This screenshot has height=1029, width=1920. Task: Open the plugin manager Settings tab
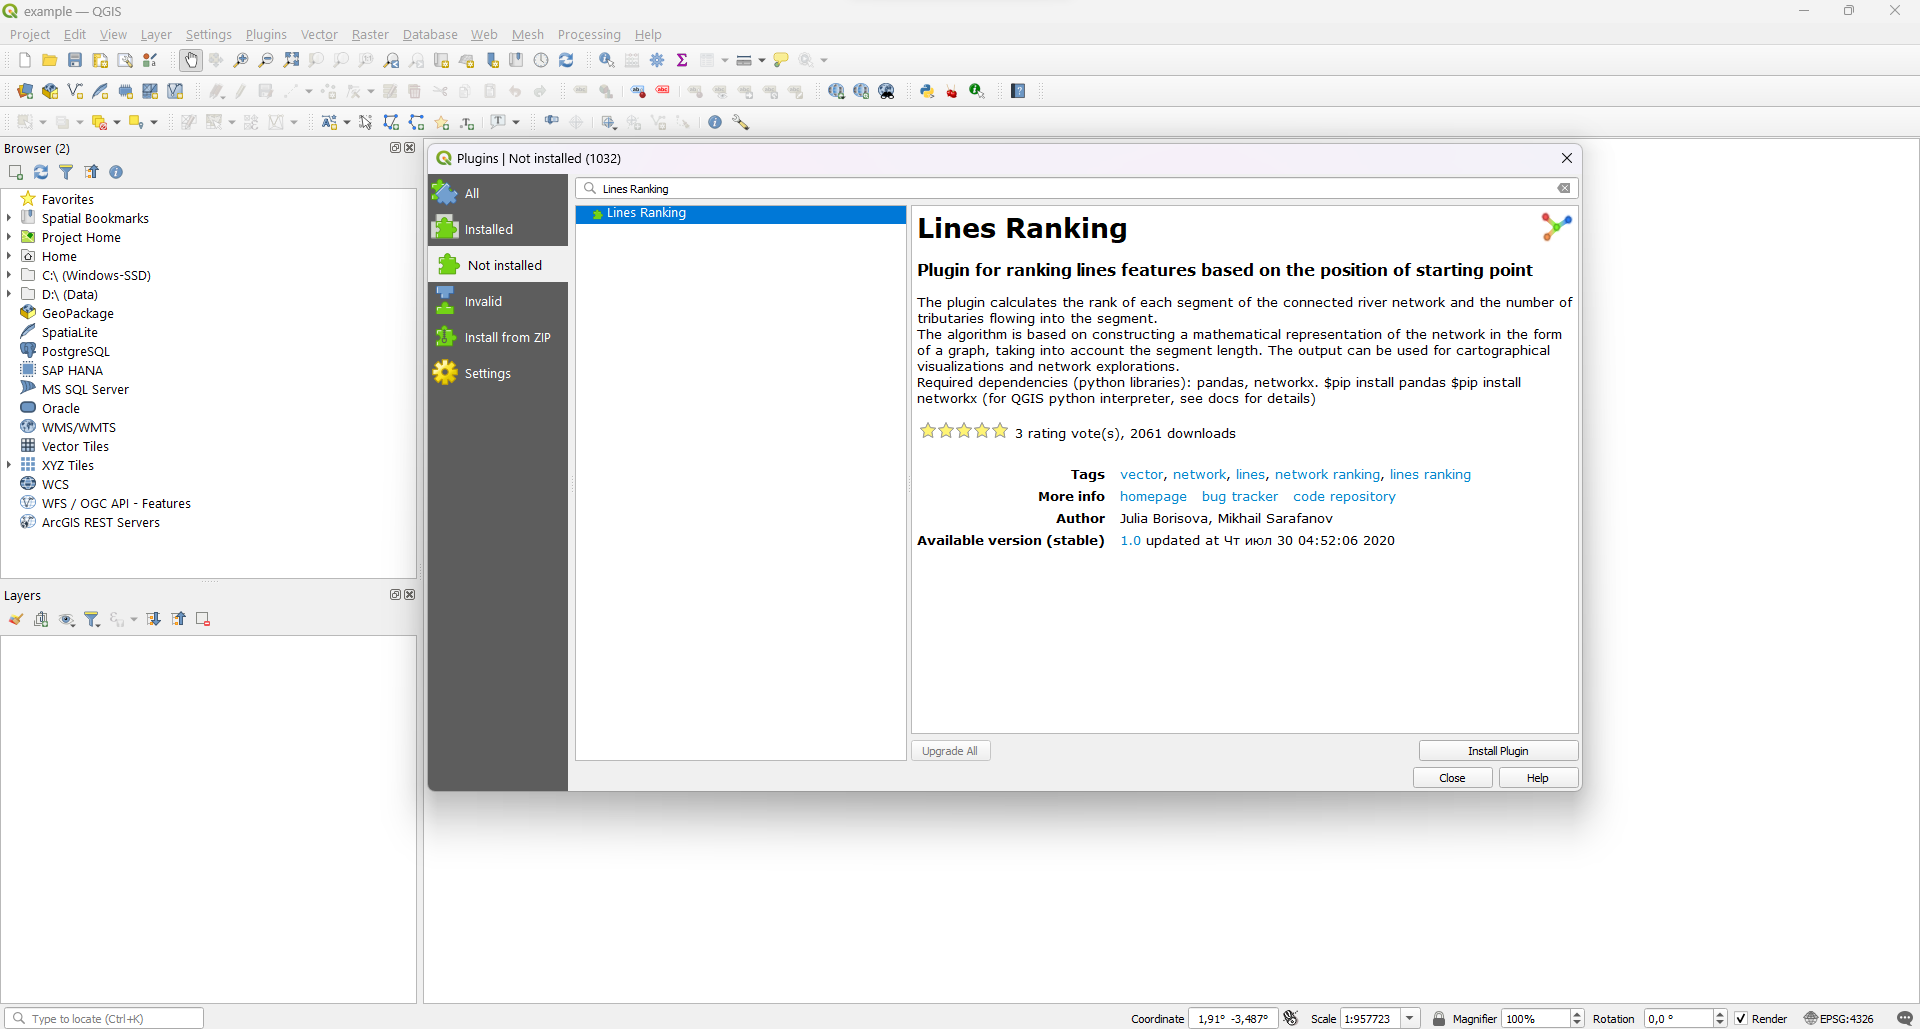pos(498,373)
